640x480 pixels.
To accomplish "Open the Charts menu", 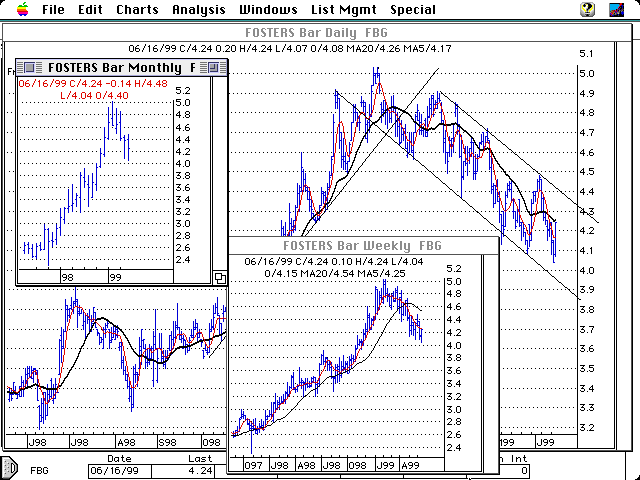I will tap(137, 9).
